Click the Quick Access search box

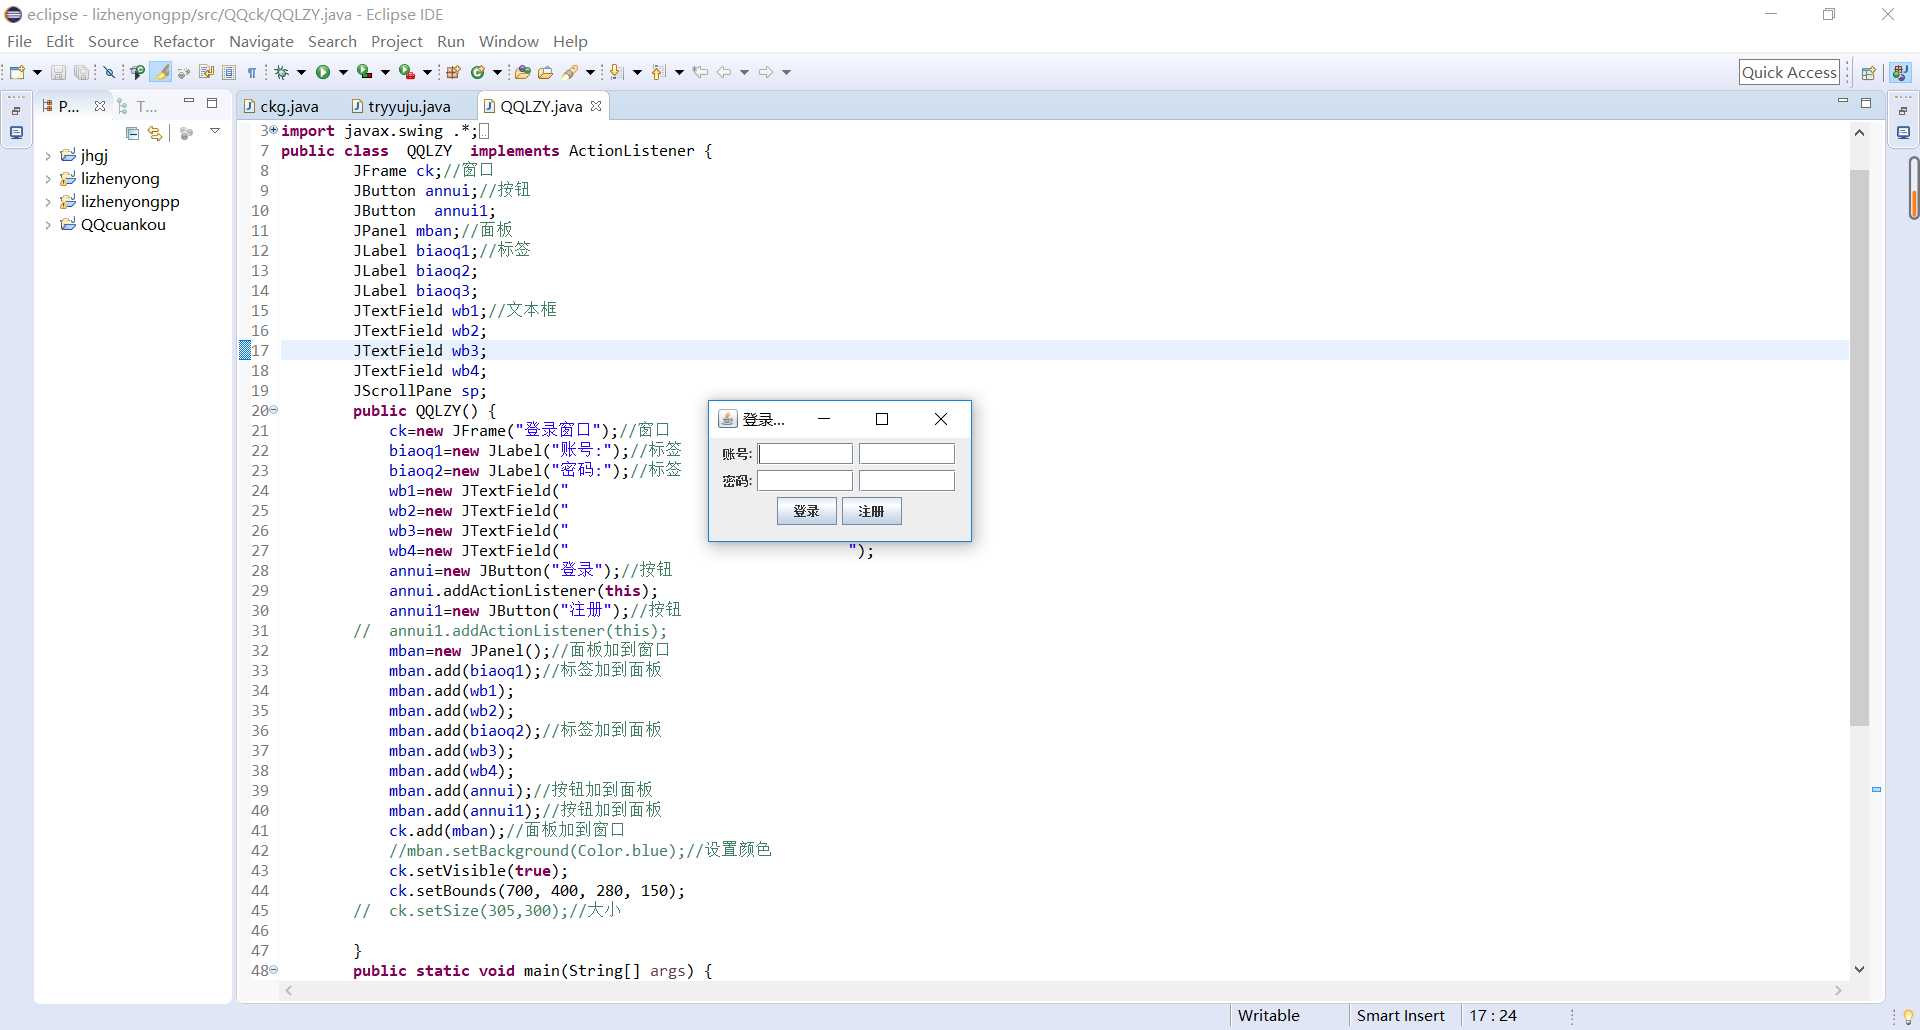[1789, 72]
